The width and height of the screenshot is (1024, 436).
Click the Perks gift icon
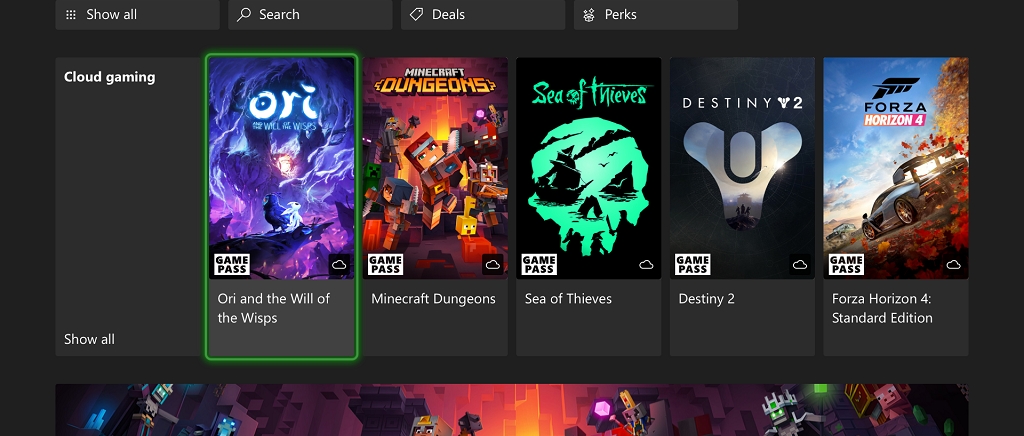(x=589, y=14)
